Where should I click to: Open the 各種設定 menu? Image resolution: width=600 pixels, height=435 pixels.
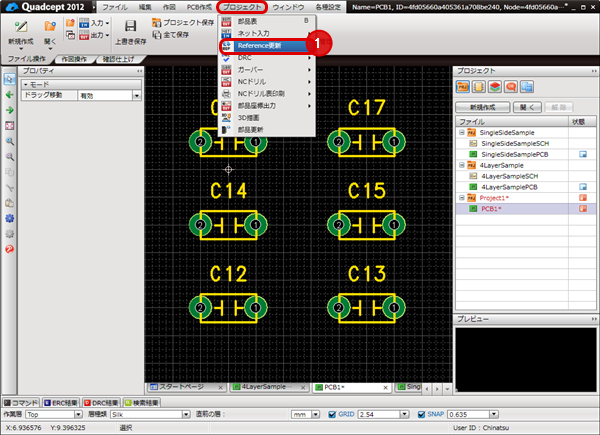point(328,7)
